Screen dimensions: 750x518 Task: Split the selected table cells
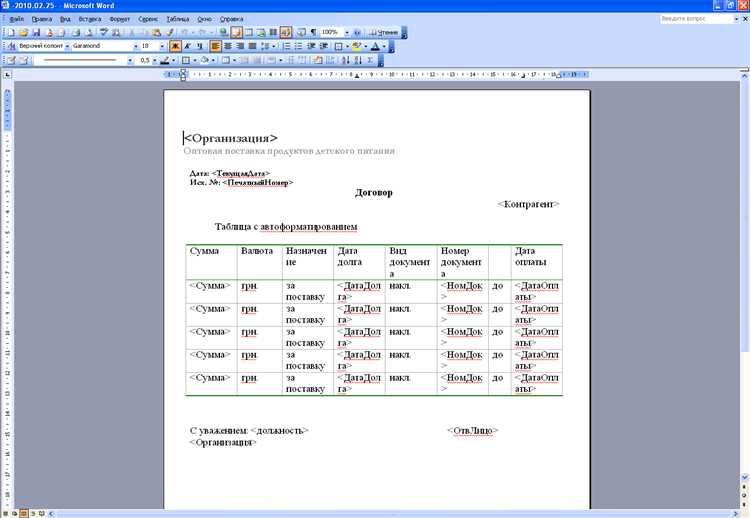point(257,60)
